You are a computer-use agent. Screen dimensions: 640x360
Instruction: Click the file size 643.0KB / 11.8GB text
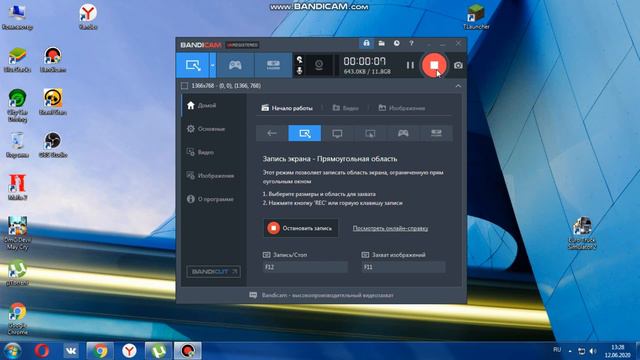tap(367, 72)
